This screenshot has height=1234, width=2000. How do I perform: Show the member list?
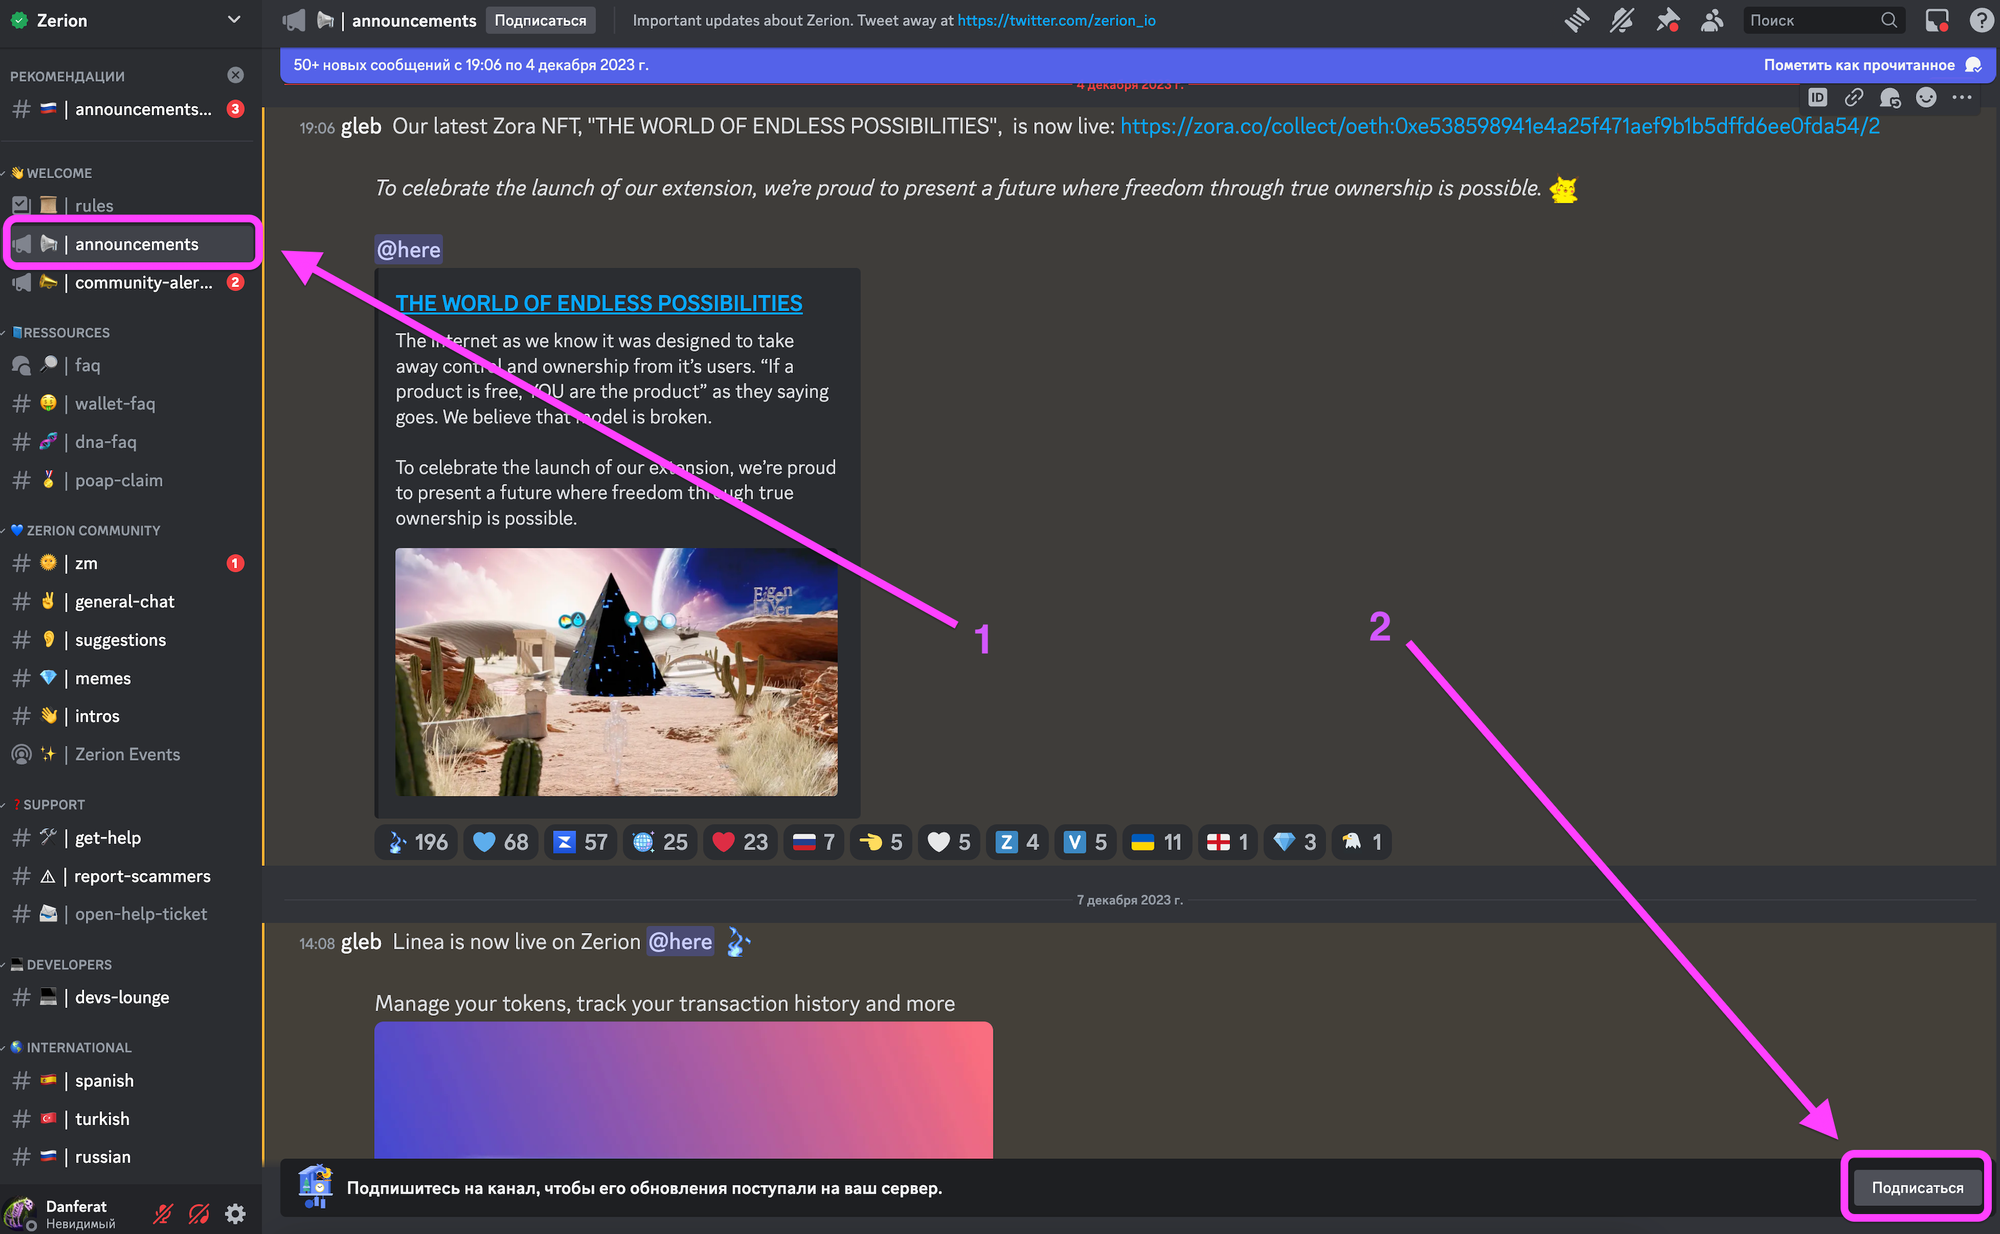click(1712, 20)
